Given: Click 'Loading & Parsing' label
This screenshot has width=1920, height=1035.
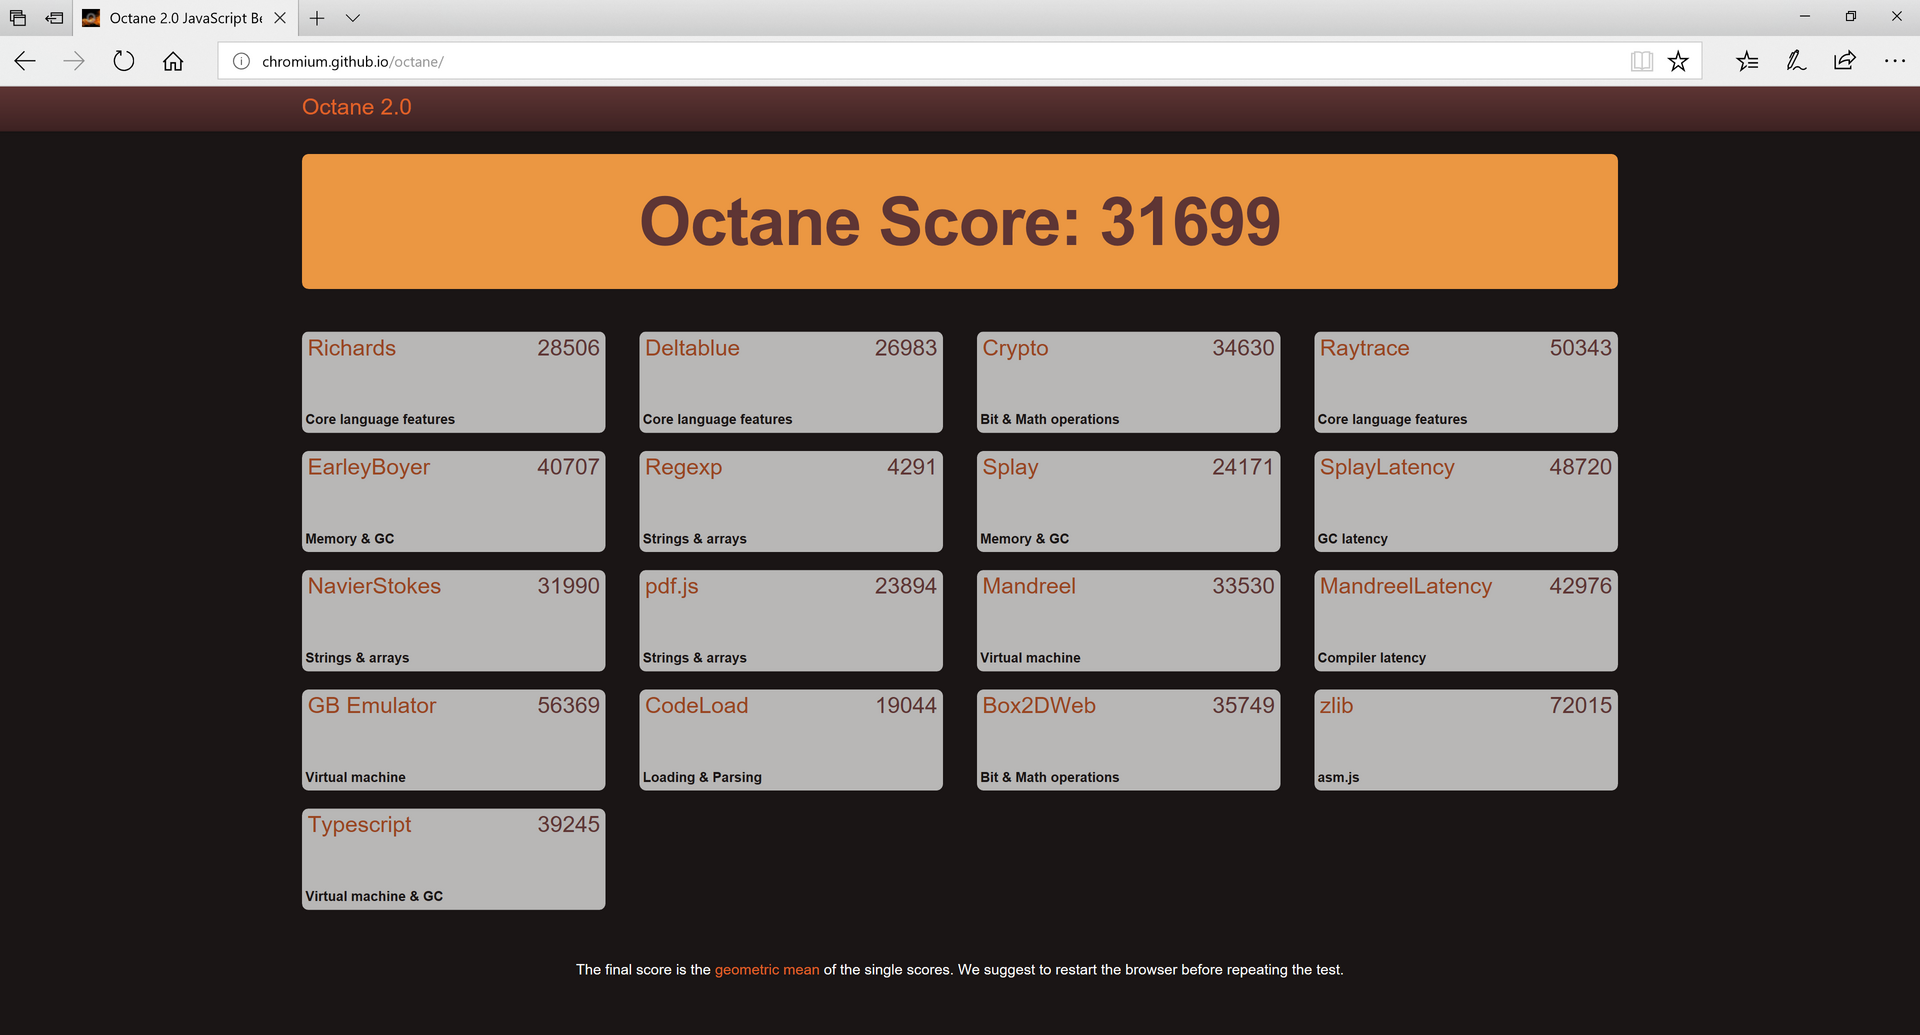Looking at the screenshot, I should tap(702, 778).
